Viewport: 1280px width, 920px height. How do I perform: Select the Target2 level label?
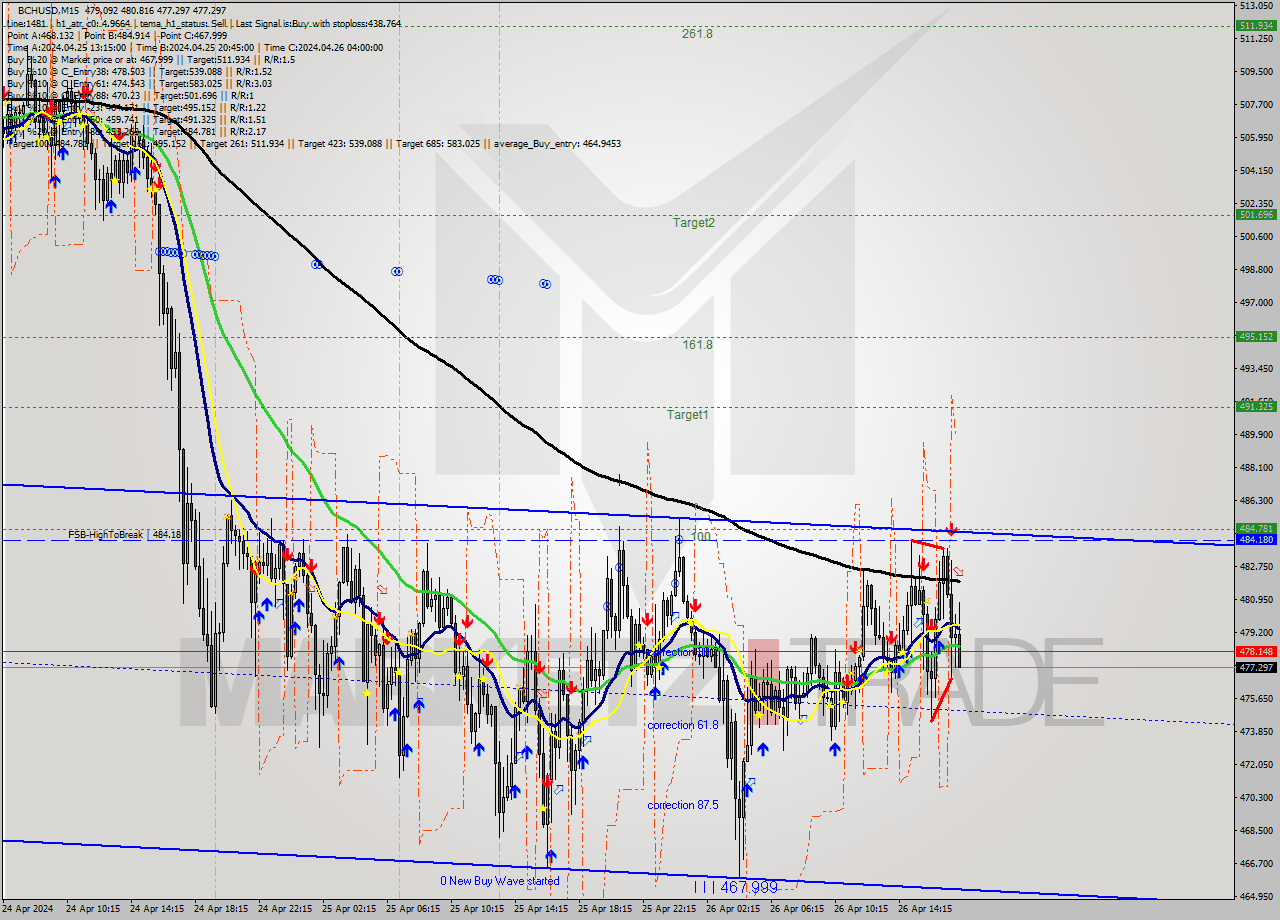[x=693, y=223]
